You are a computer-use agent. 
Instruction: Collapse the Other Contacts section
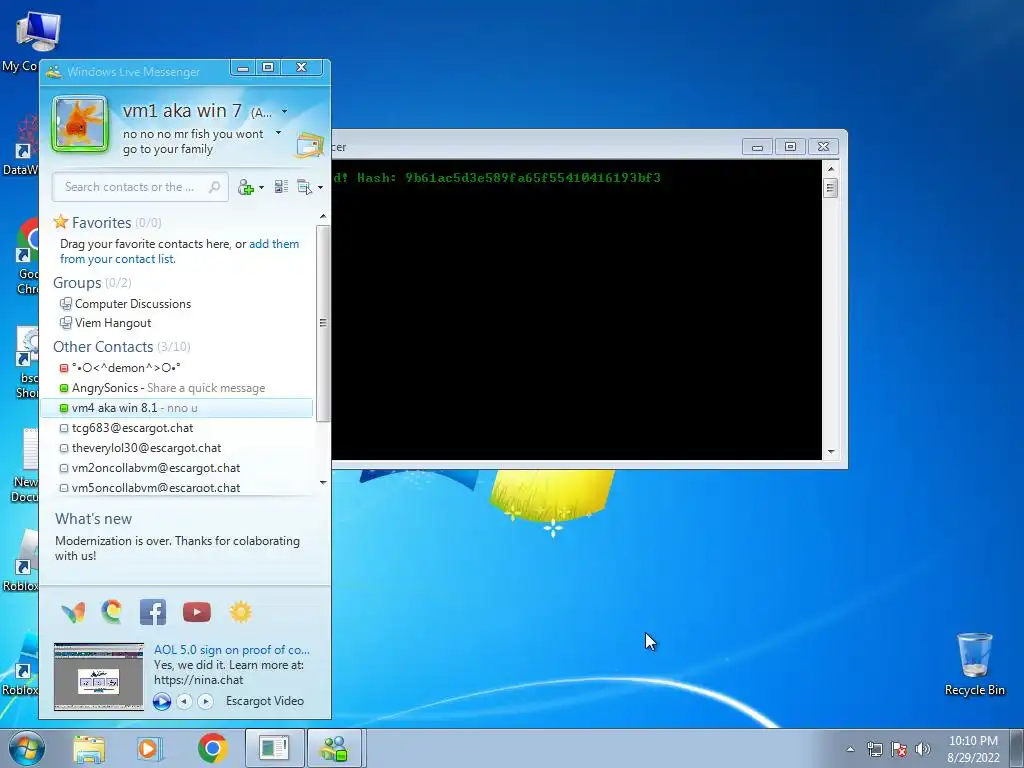(103, 347)
